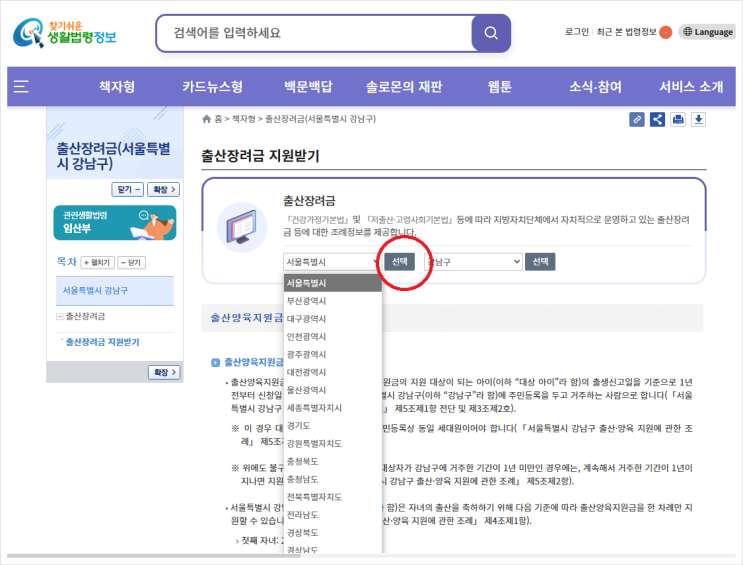Open the 카드뉴스형 menu
The height and width of the screenshot is (565, 743).
click(212, 86)
